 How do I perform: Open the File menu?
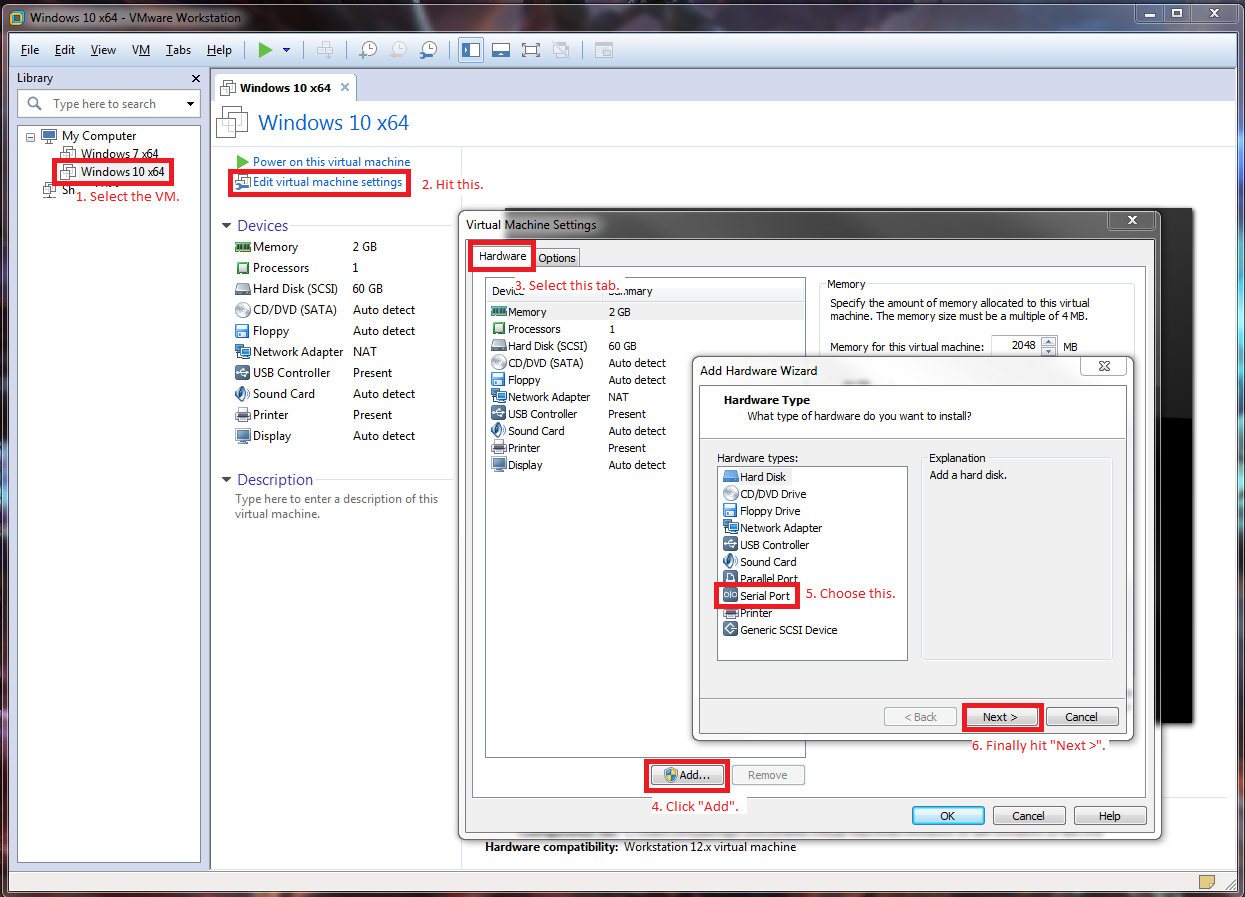pyautogui.click(x=30, y=50)
